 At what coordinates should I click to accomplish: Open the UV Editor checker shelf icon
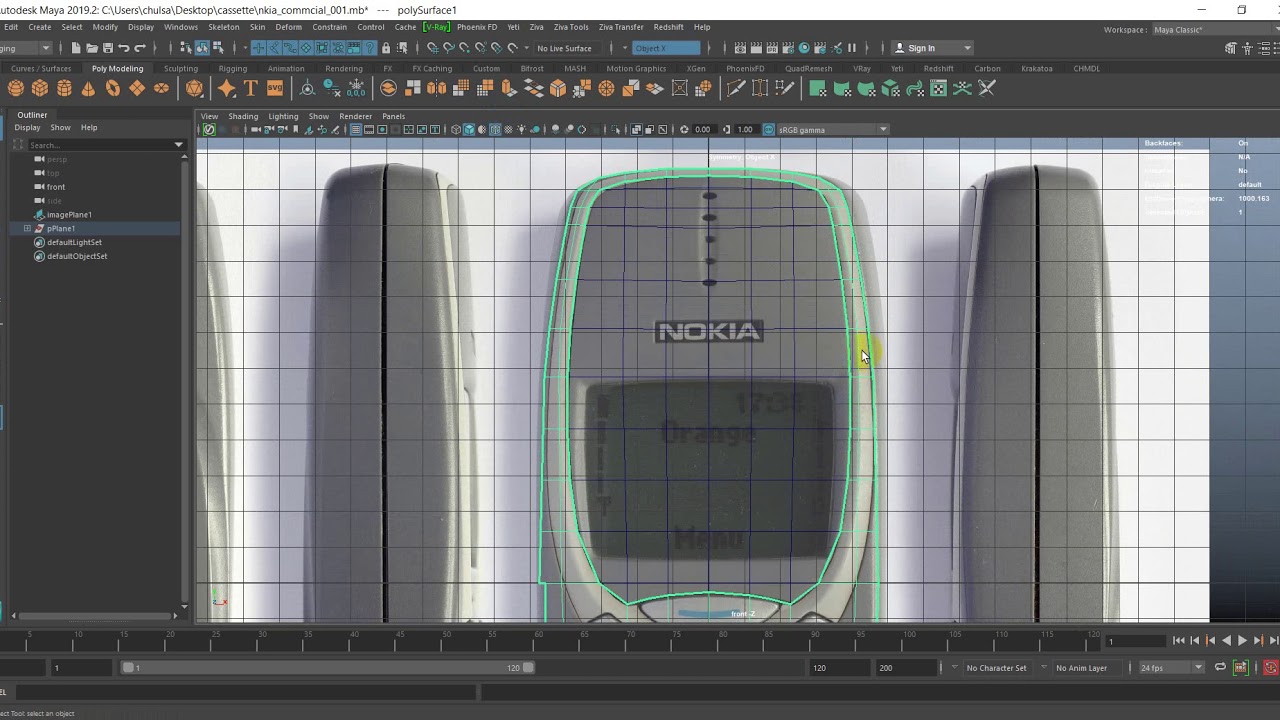(x=938, y=88)
